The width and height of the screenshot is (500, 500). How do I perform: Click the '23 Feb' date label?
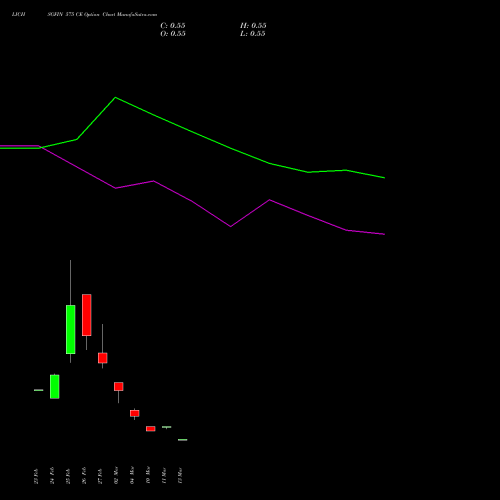pyautogui.click(x=36, y=476)
